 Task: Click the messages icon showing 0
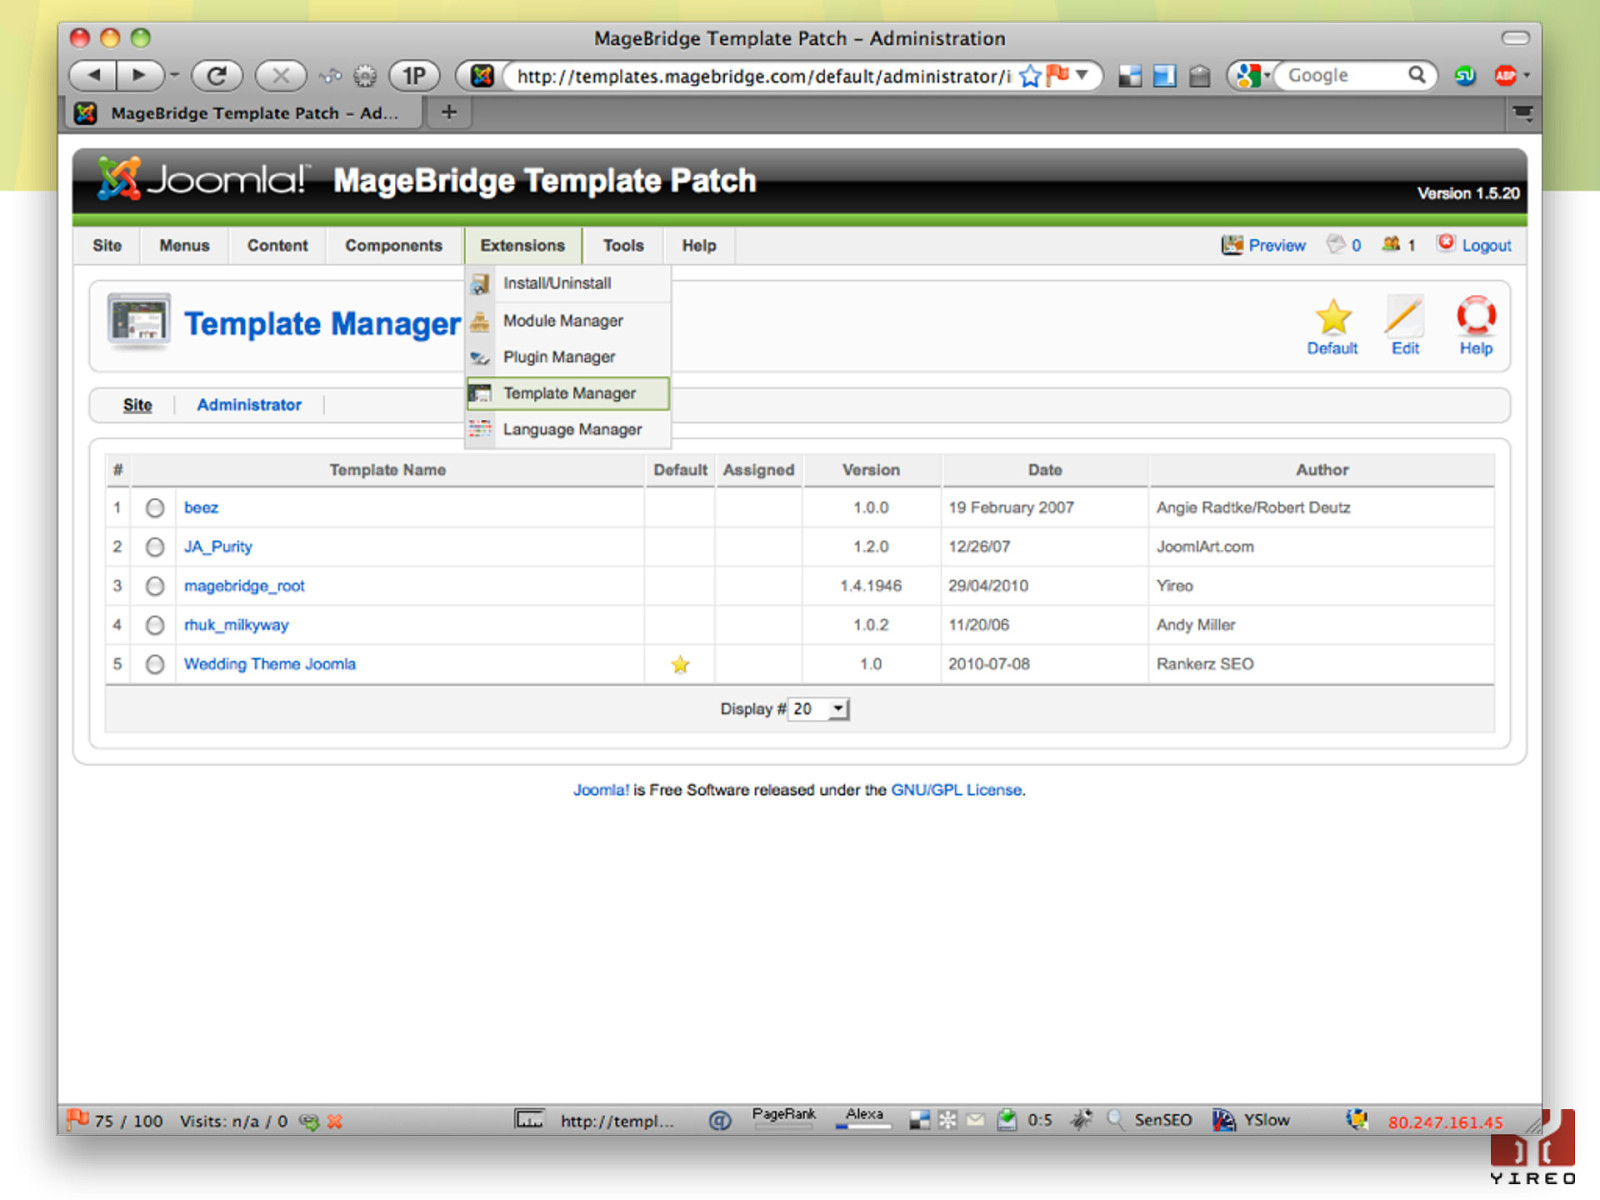tap(1336, 244)
